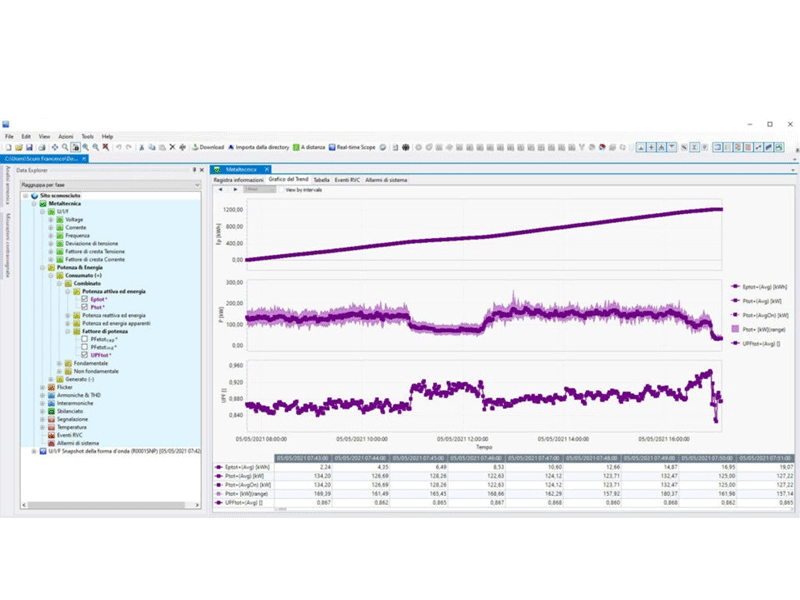
Task: Expand the Flicker tree node
Action: 41,387
